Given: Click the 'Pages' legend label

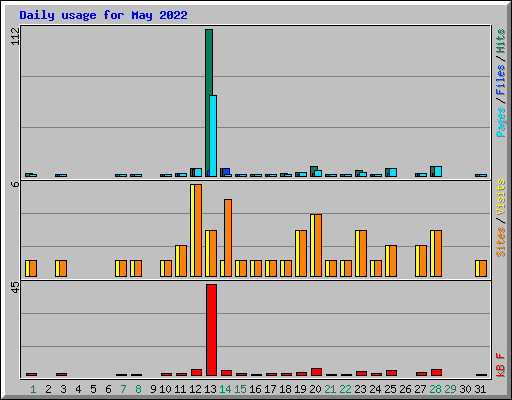Looking at the screenshot, I should point(501,122).
